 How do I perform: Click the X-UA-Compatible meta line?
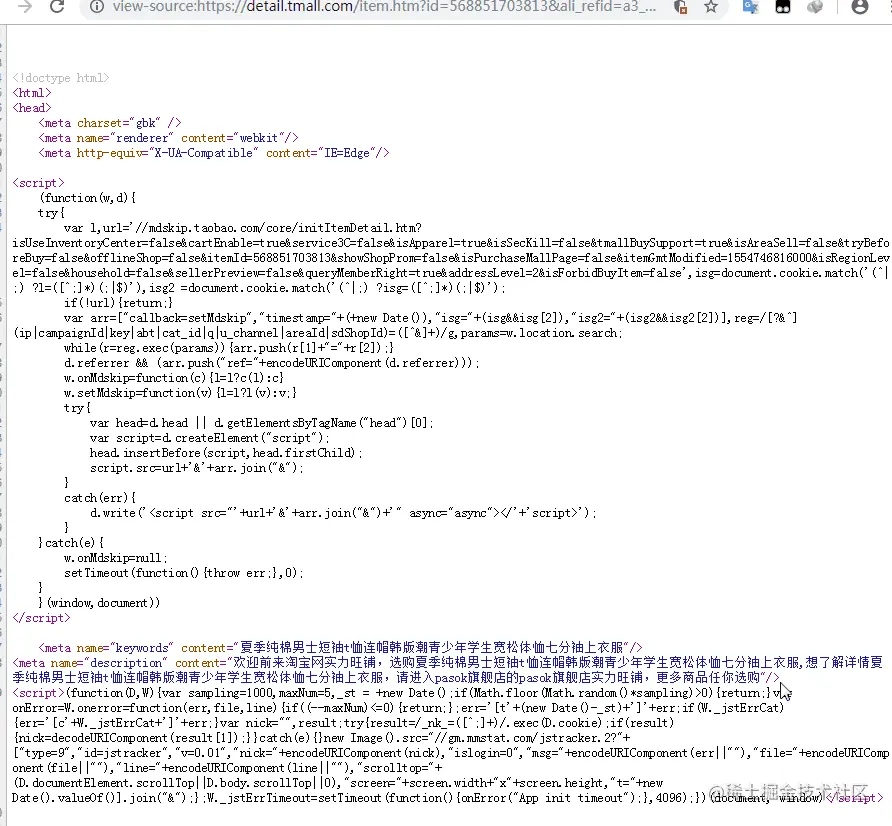coord(214,152)
